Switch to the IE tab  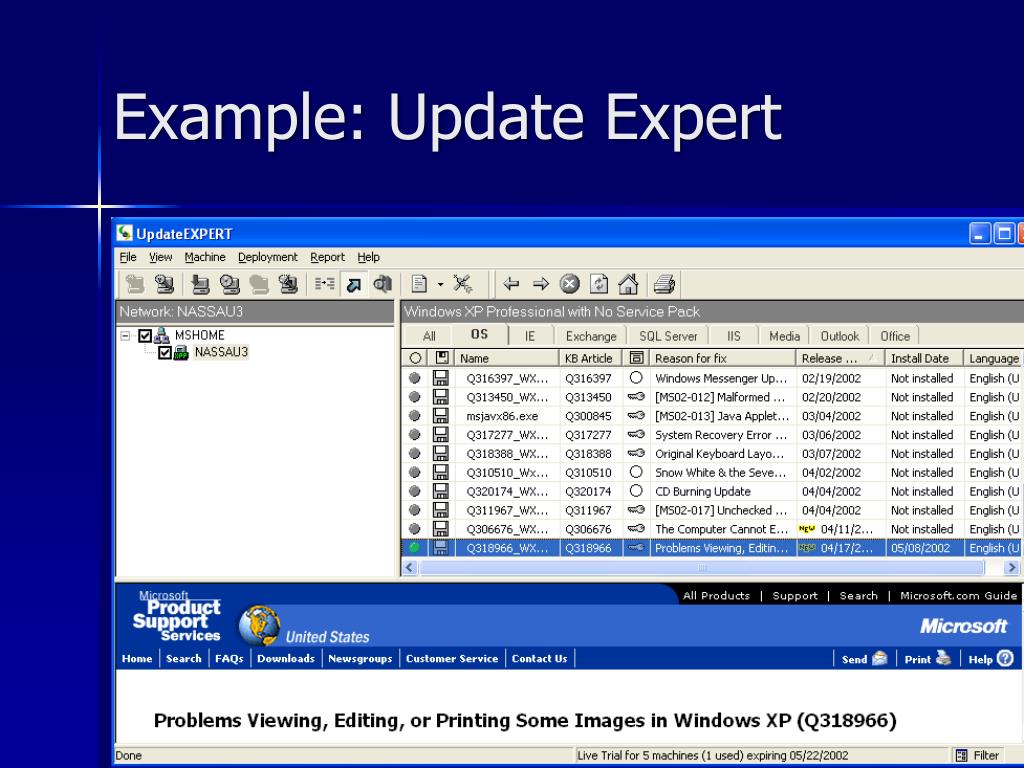coord(530,336)
